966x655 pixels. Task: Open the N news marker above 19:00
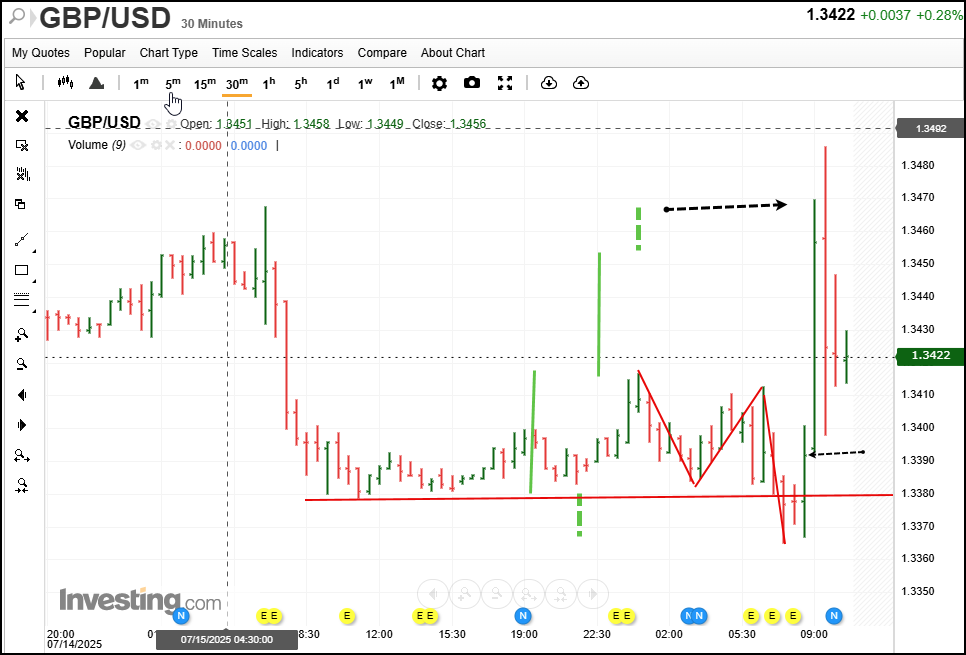pos(523,616)
